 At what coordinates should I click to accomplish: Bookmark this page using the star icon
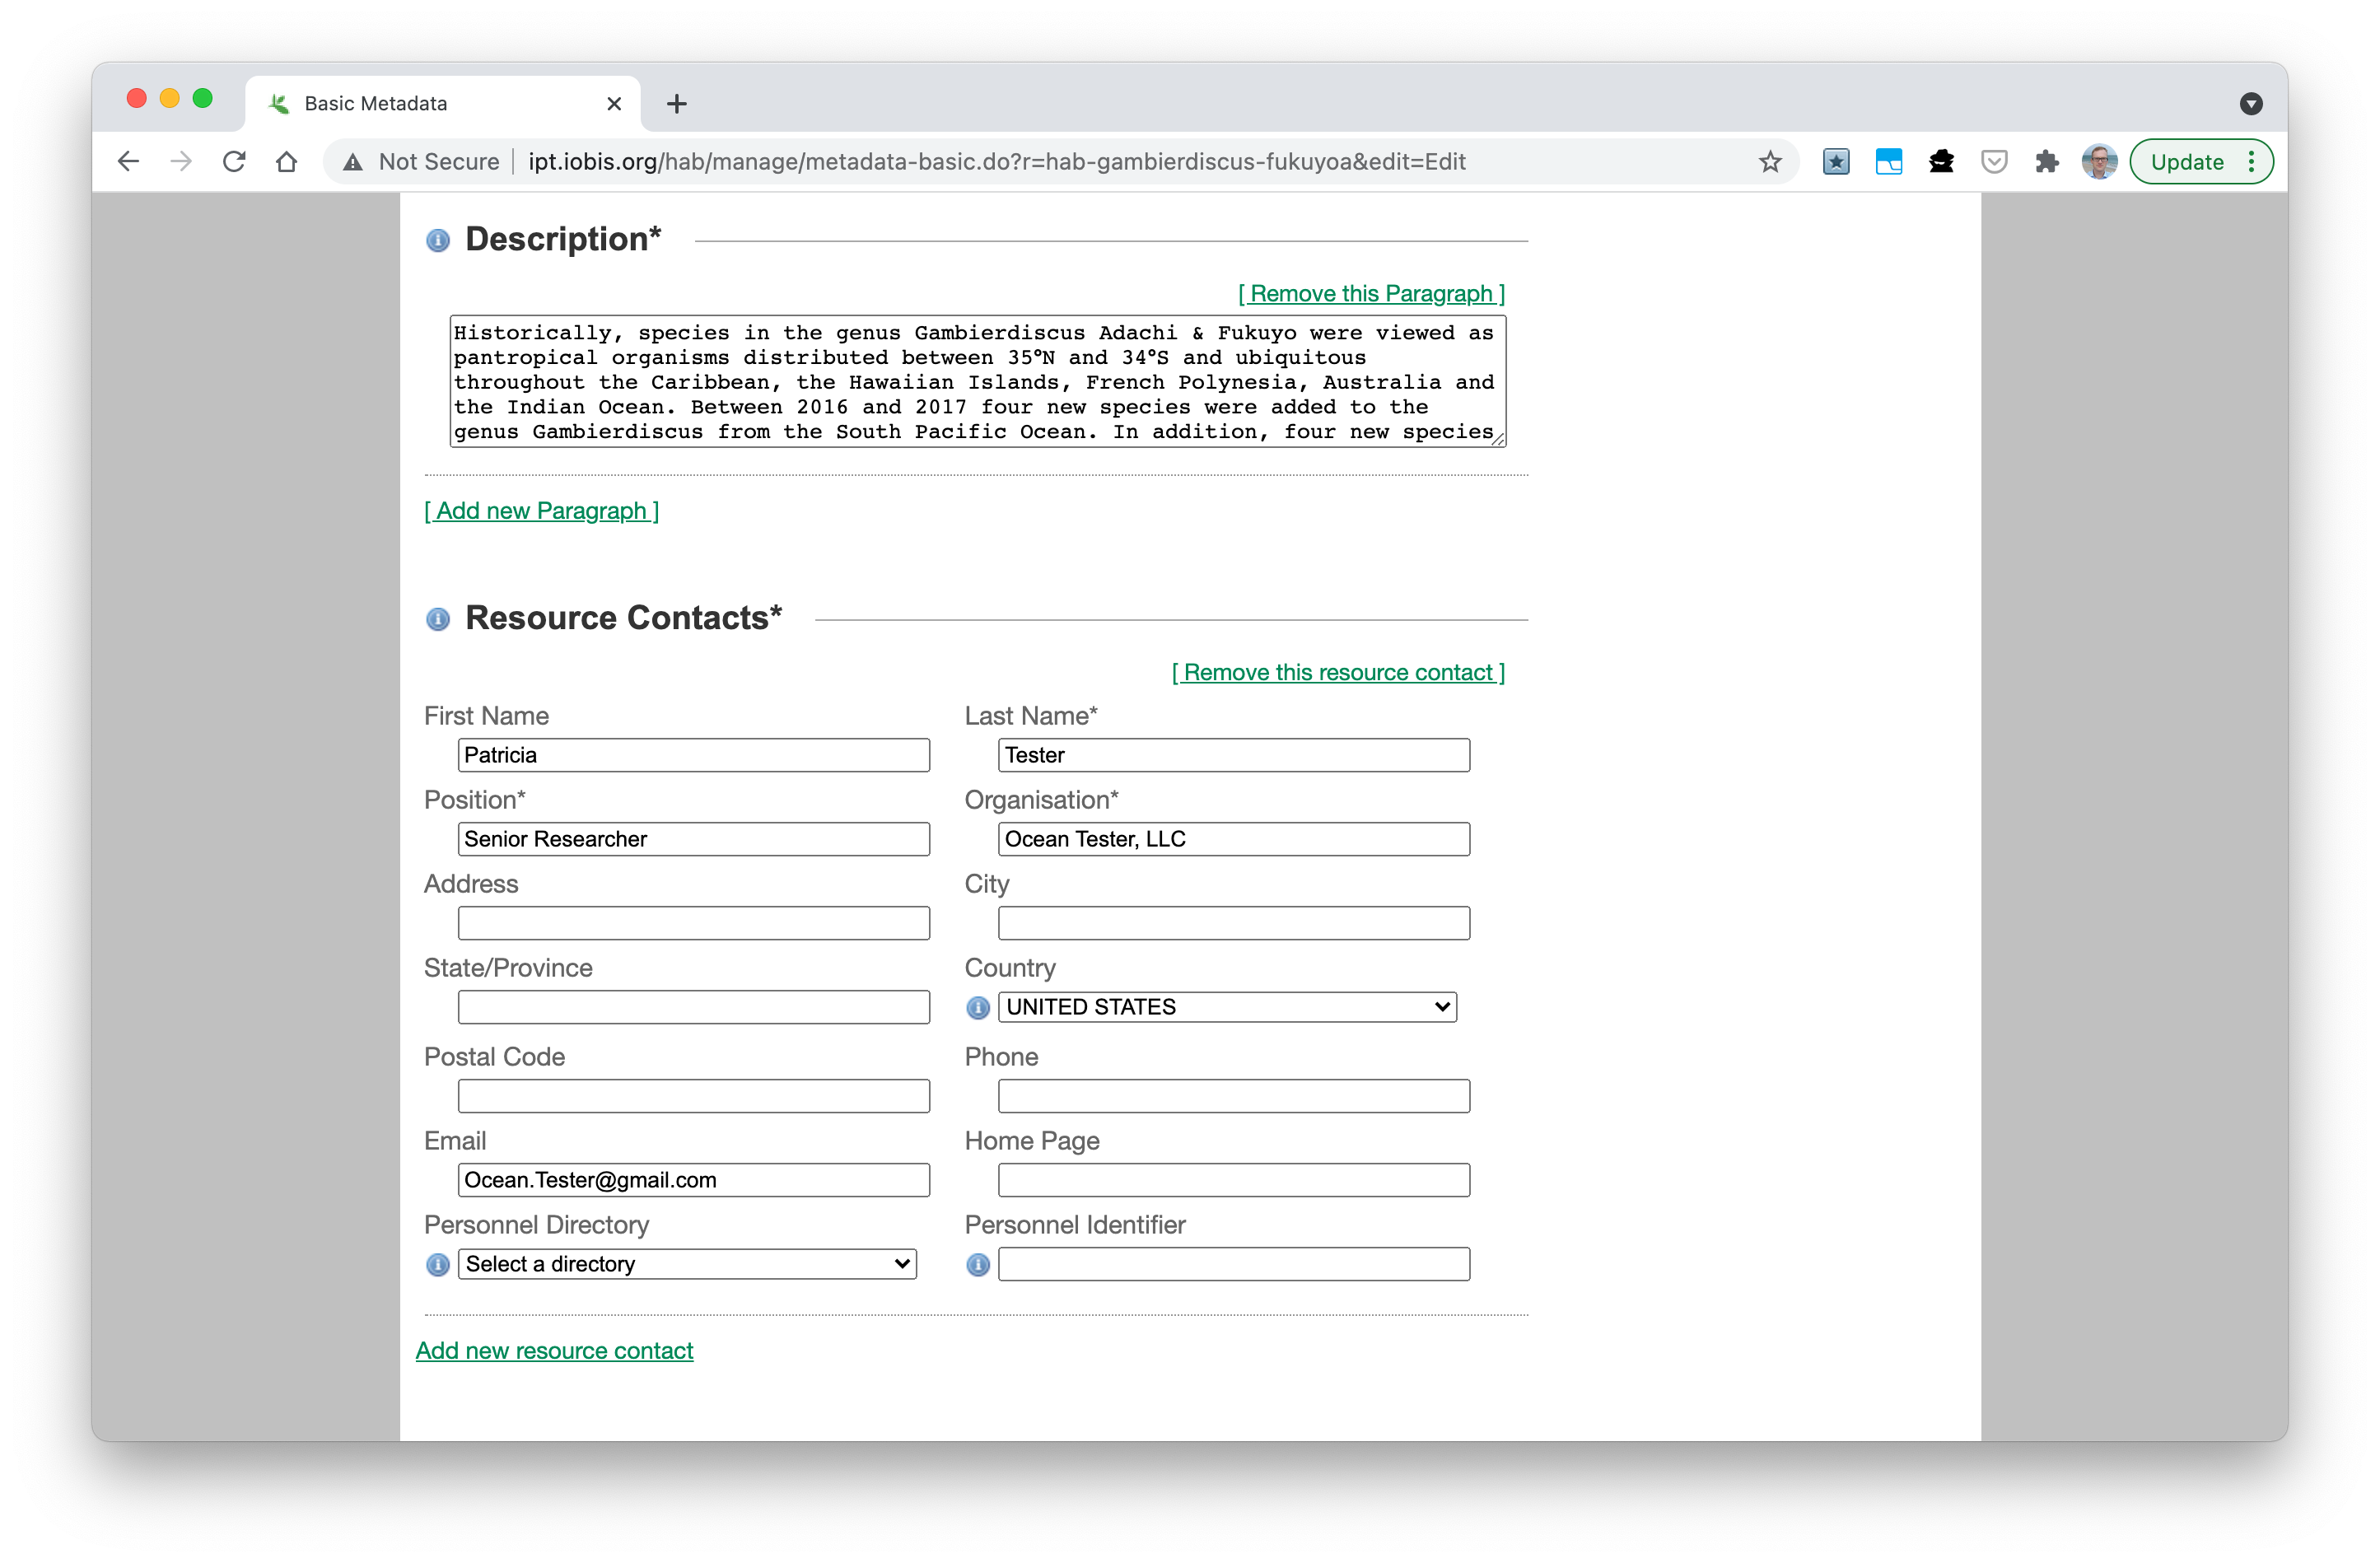point(1770,161)
